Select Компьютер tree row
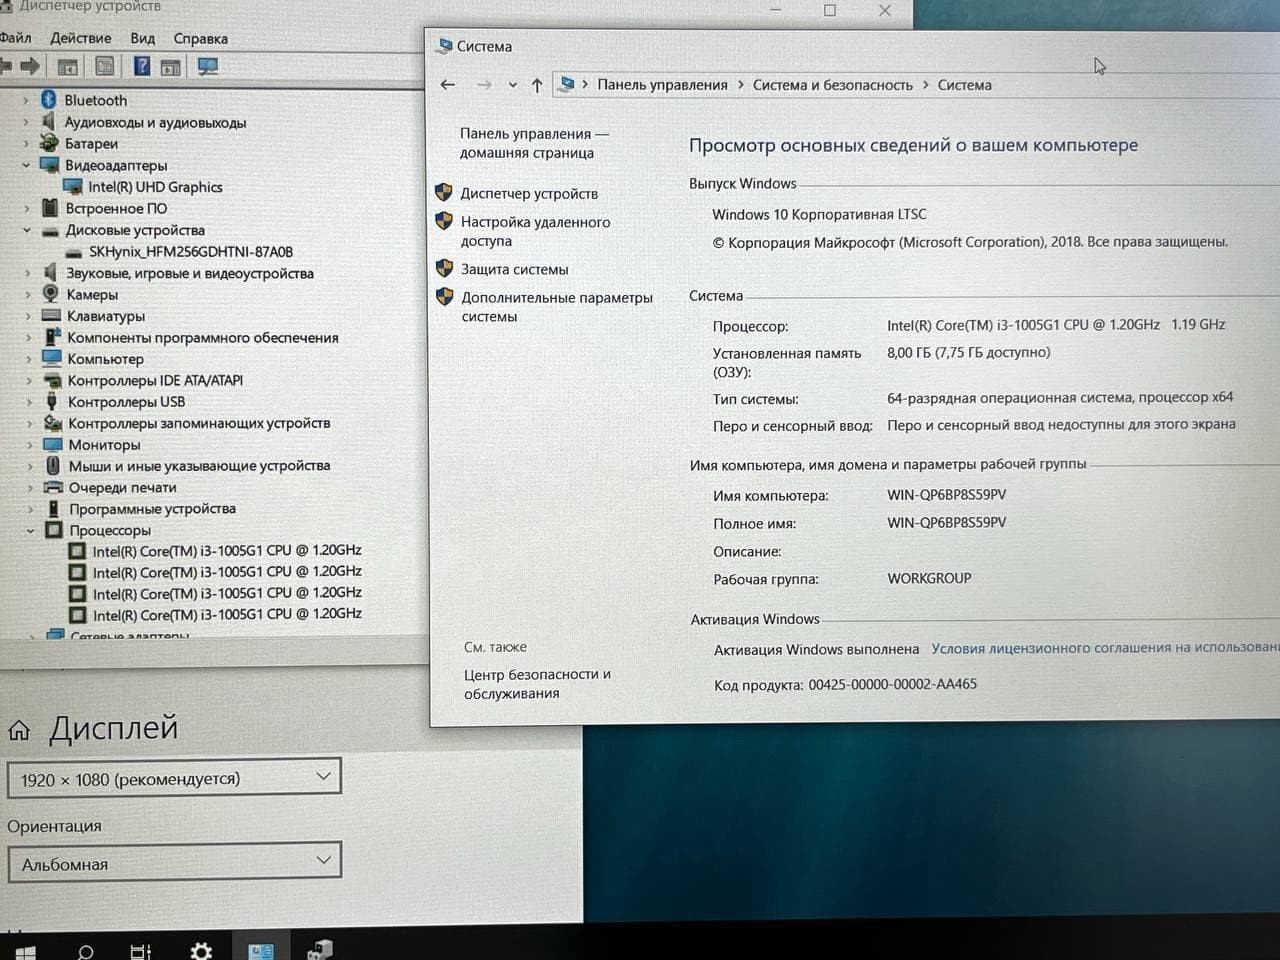 105,359
